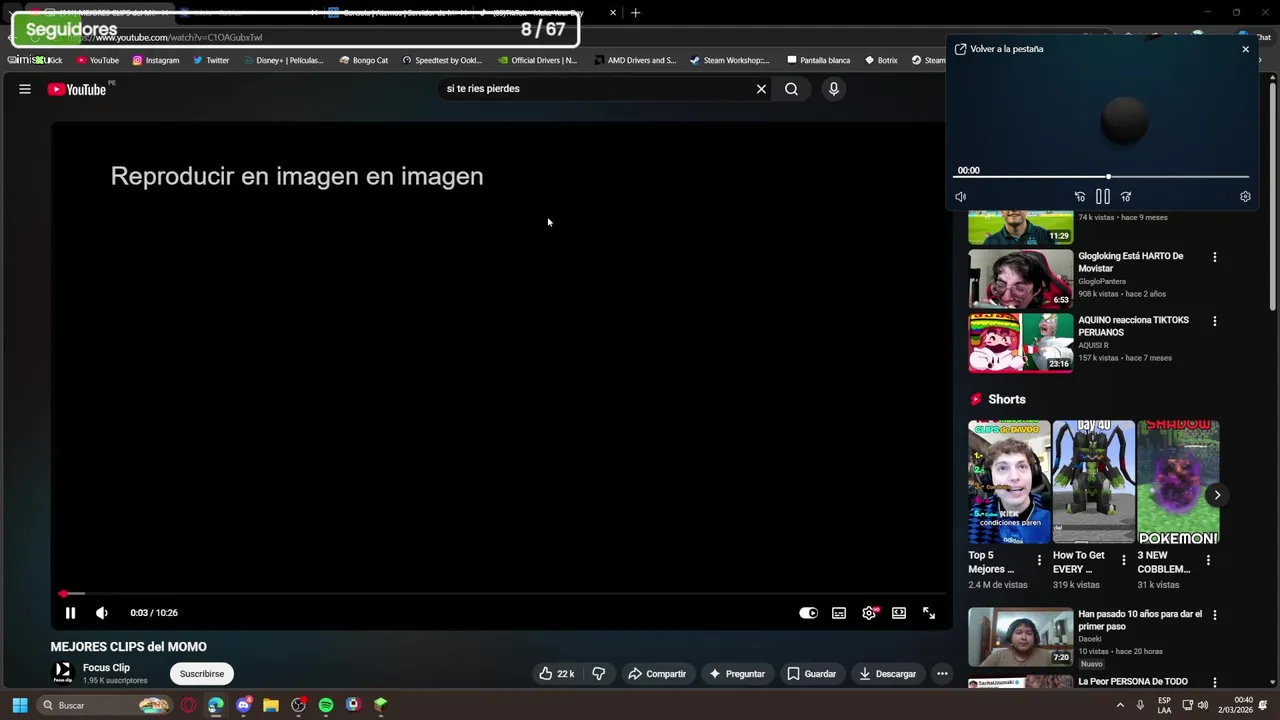Screen dimensions: 1280x720
Task: Open the How To Get EVERY short thumbnail
Action: pyautogui.click(x=1094, y=482)
